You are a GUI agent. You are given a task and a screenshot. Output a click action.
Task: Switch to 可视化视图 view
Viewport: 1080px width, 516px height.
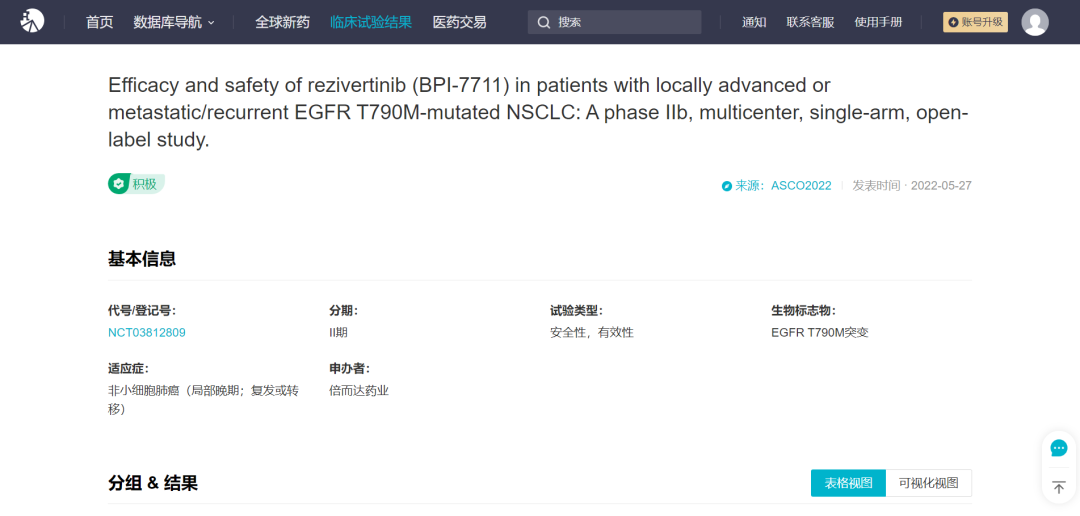coord(928,483)
